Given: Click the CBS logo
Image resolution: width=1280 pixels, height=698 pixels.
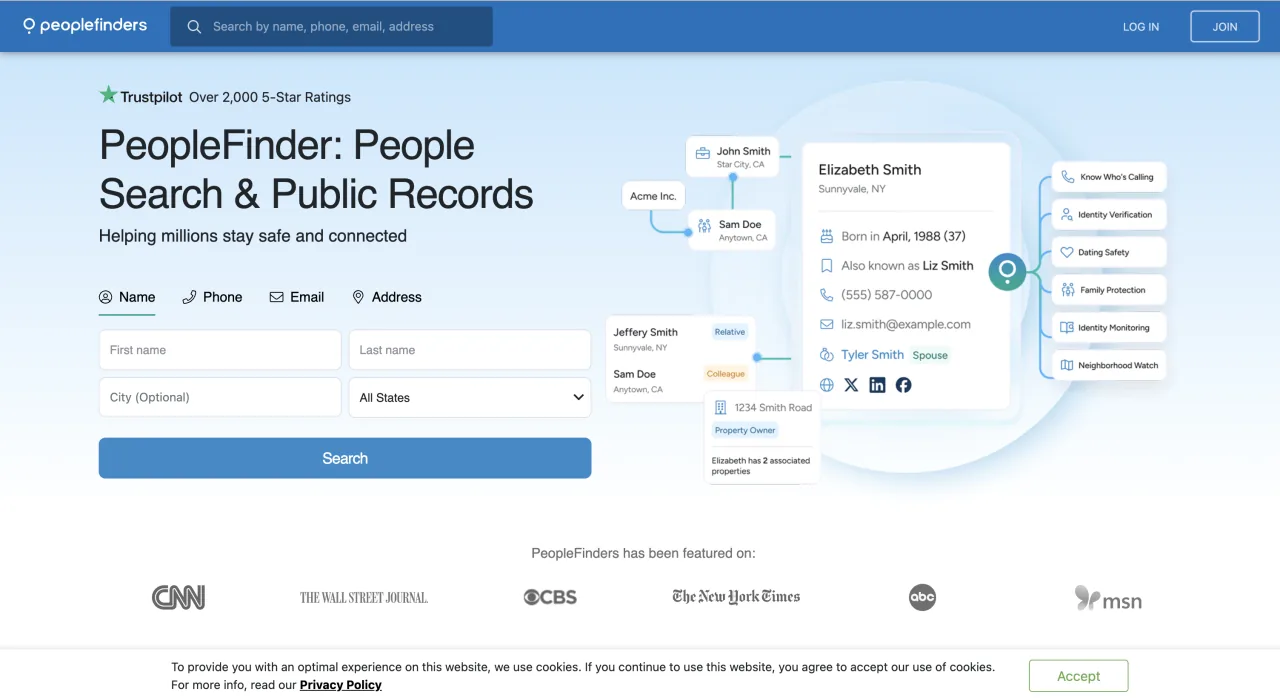Looking at the screenshot, I should 550,597.
